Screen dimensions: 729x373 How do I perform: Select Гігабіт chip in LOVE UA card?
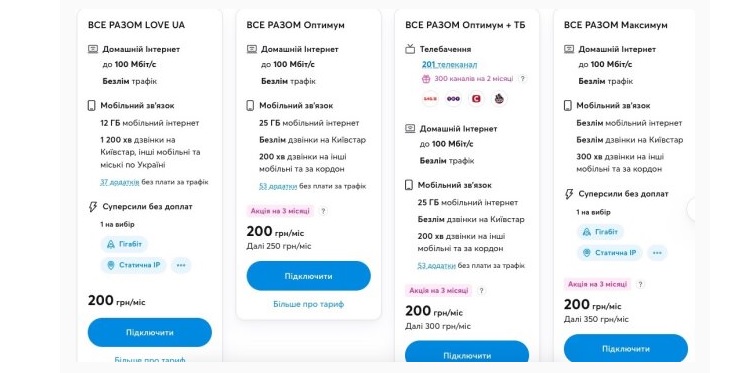click(124, 244)
